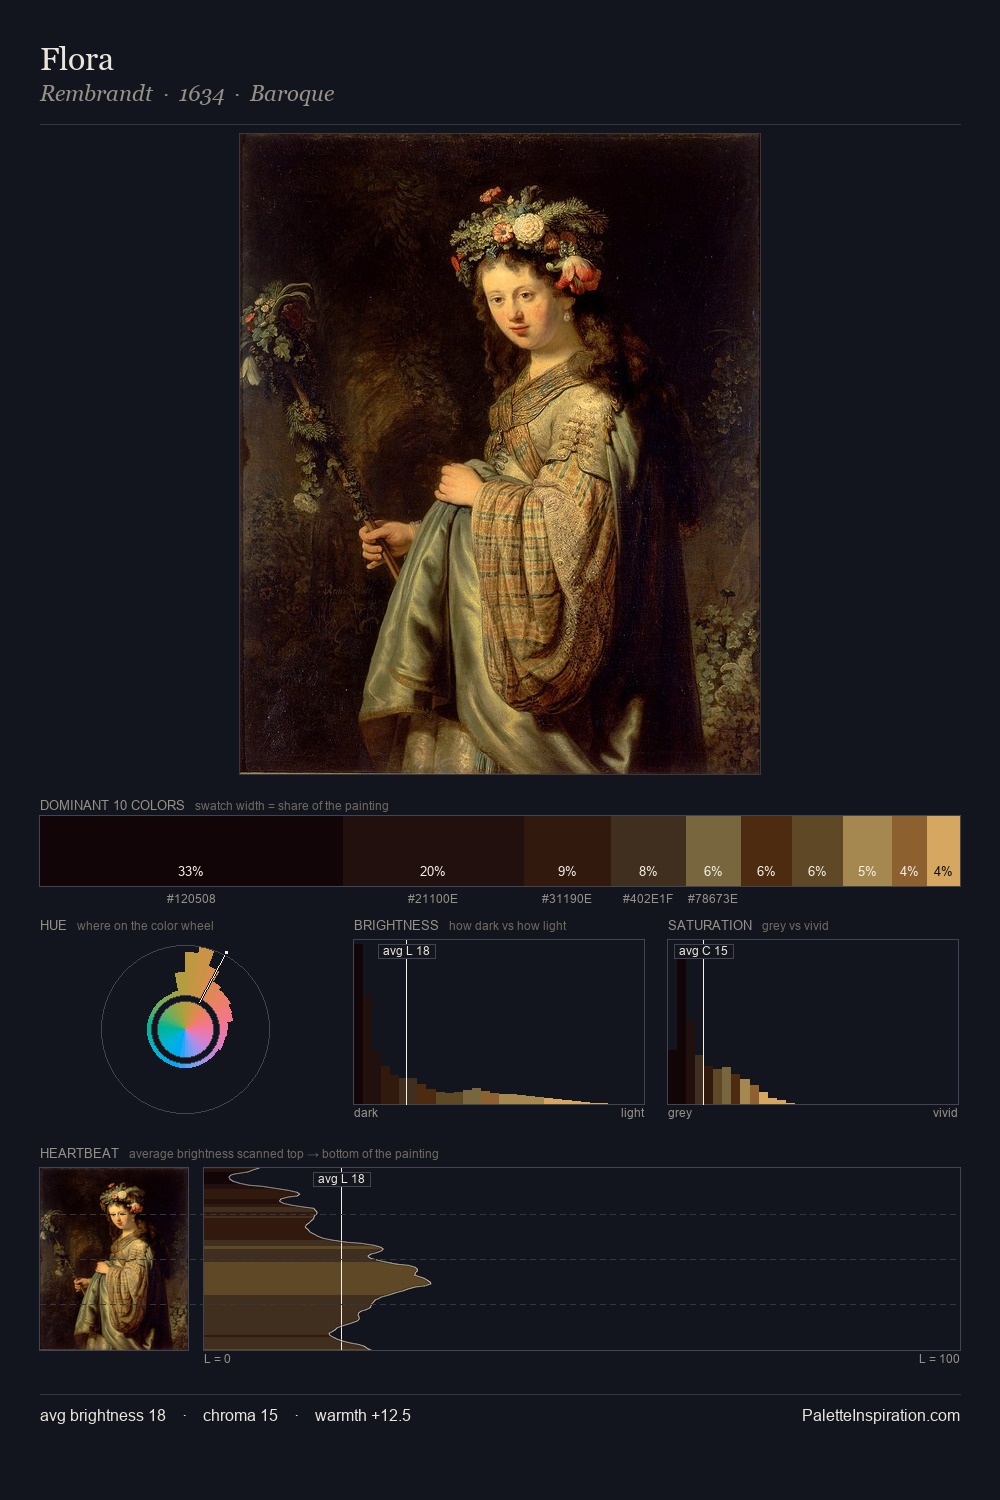Click the hue color wheel chart
The height and width of the screenshot is (1500, 1000).
[185, 1029]
